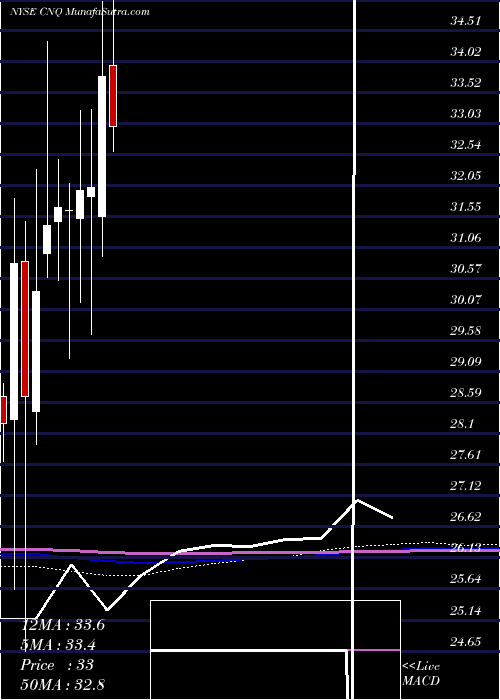
Task: Click price axis value 30.07
Action: point(465,300)
